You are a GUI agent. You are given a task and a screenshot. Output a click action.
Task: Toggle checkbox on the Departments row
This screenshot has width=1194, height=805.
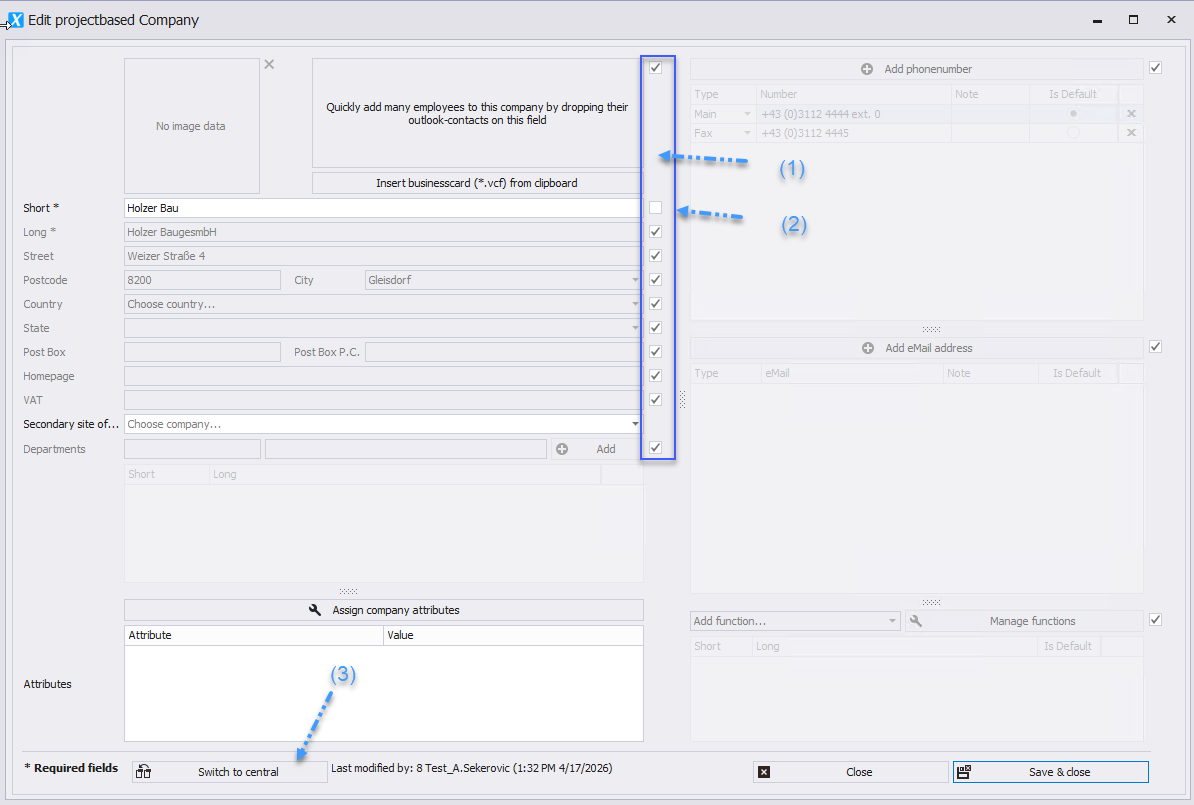point(655,448)
